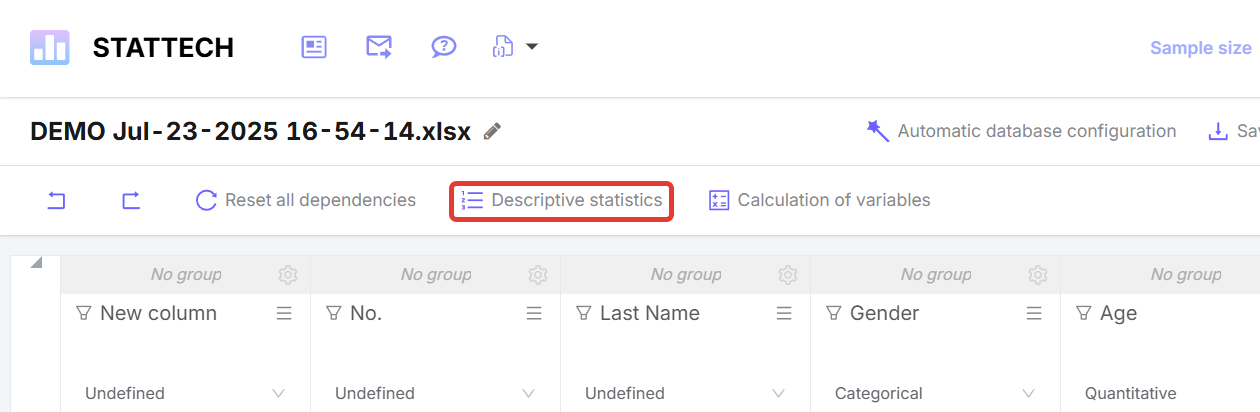Expand the file export dropdown arrow
This screenshot has width=1260, height=412.
tap(532, 46)
